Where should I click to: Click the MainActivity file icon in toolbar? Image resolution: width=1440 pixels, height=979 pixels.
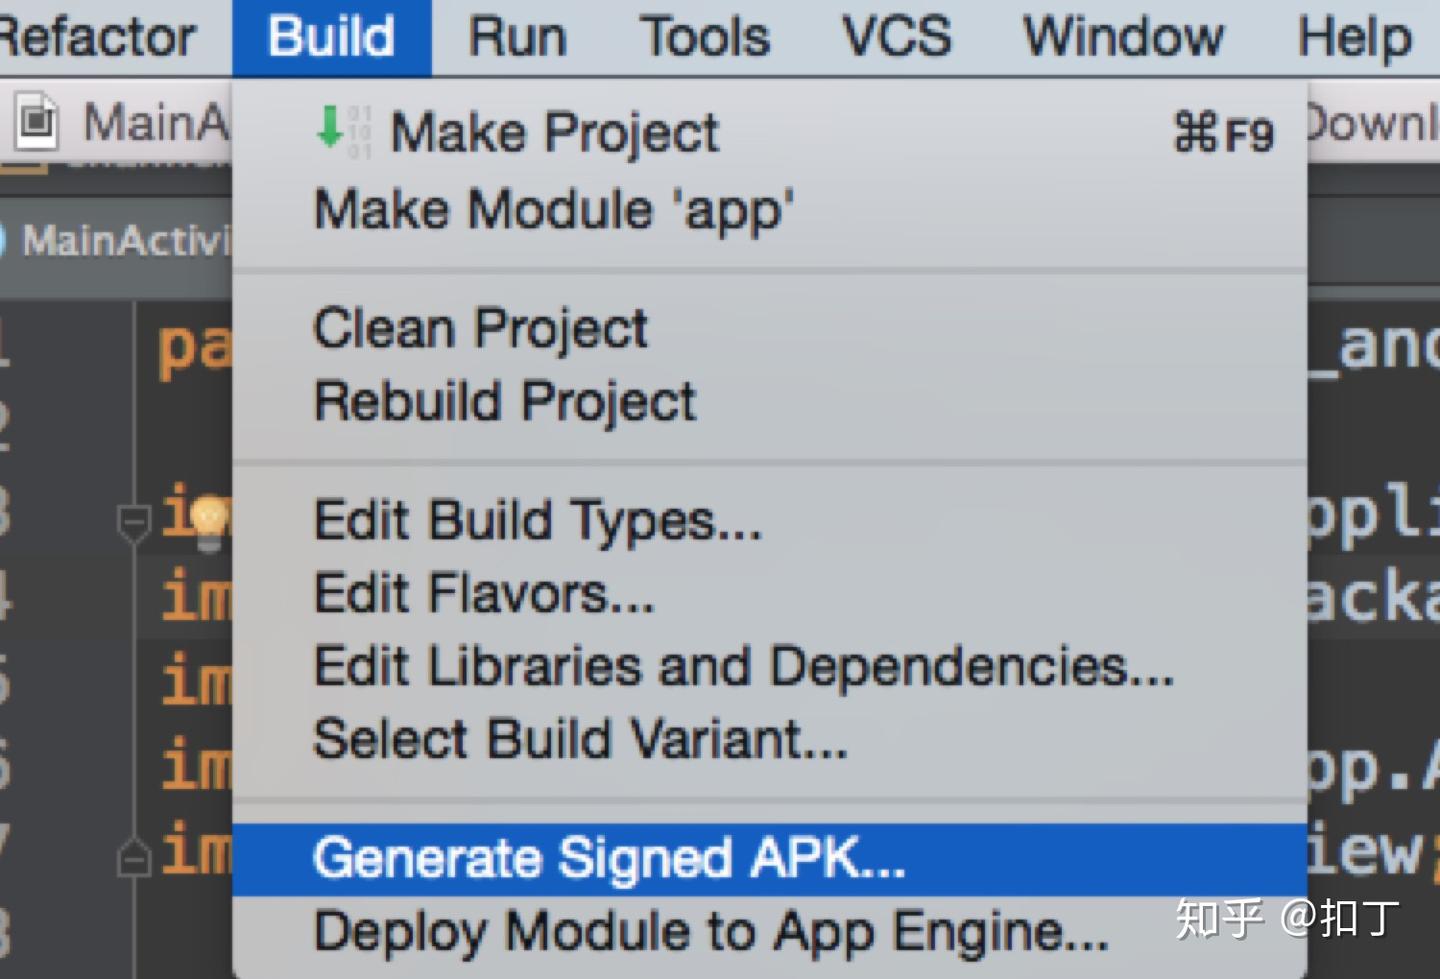tap(37, 122)
